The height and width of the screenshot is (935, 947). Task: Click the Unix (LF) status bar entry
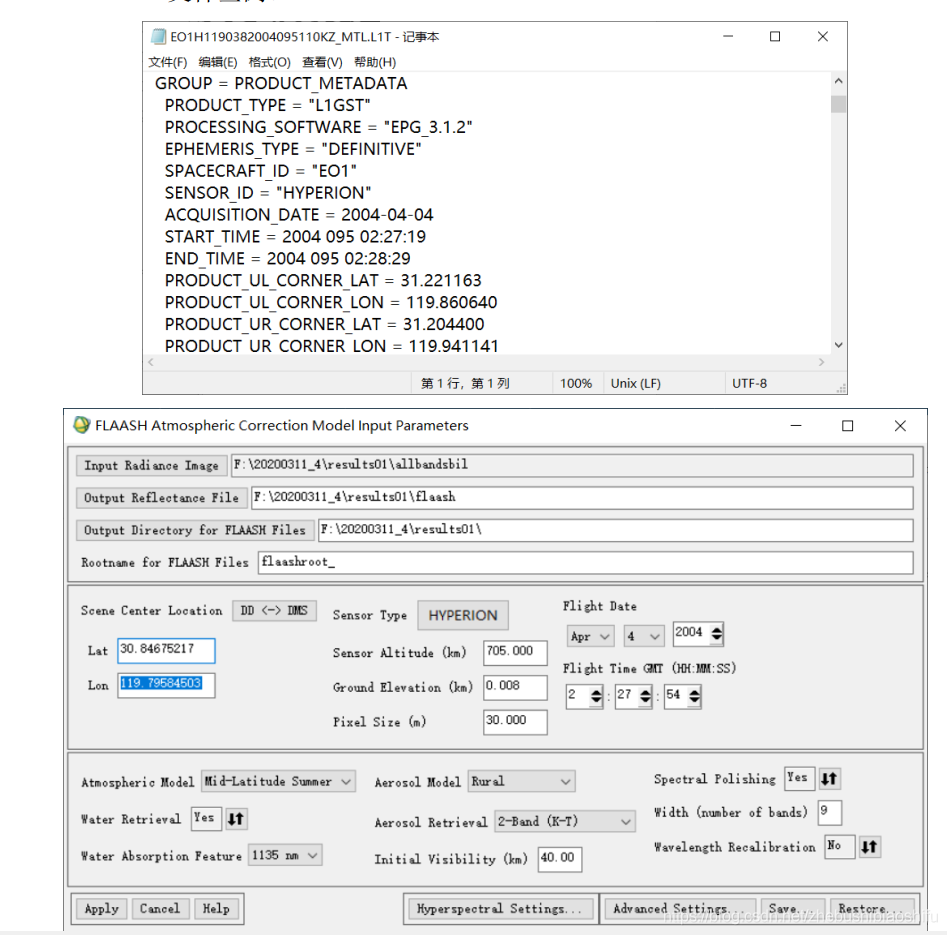click(635, 384)
